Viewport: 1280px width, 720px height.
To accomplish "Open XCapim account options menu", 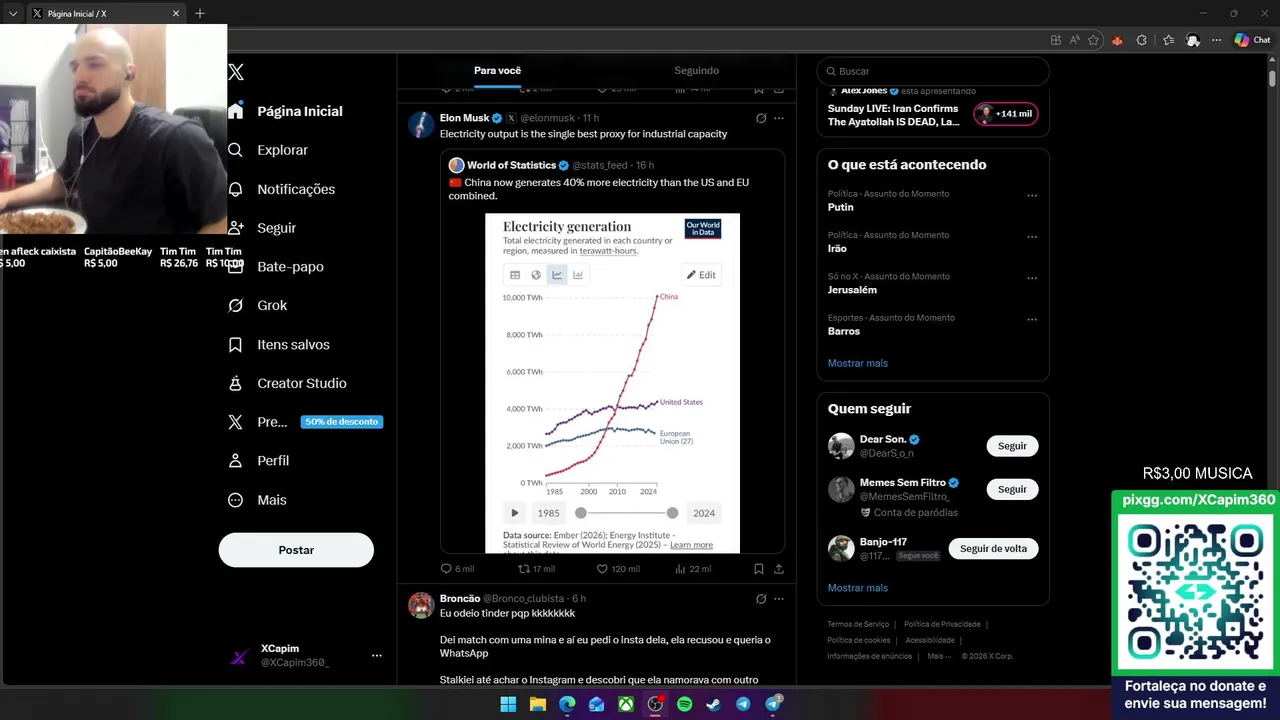I will click(377, 655).
